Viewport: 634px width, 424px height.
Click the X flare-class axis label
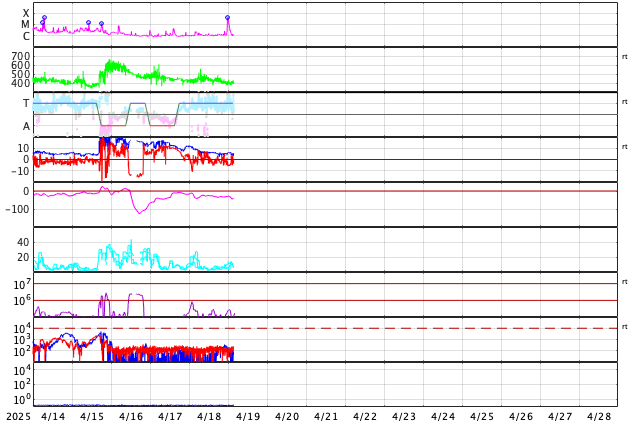[26, 13]
